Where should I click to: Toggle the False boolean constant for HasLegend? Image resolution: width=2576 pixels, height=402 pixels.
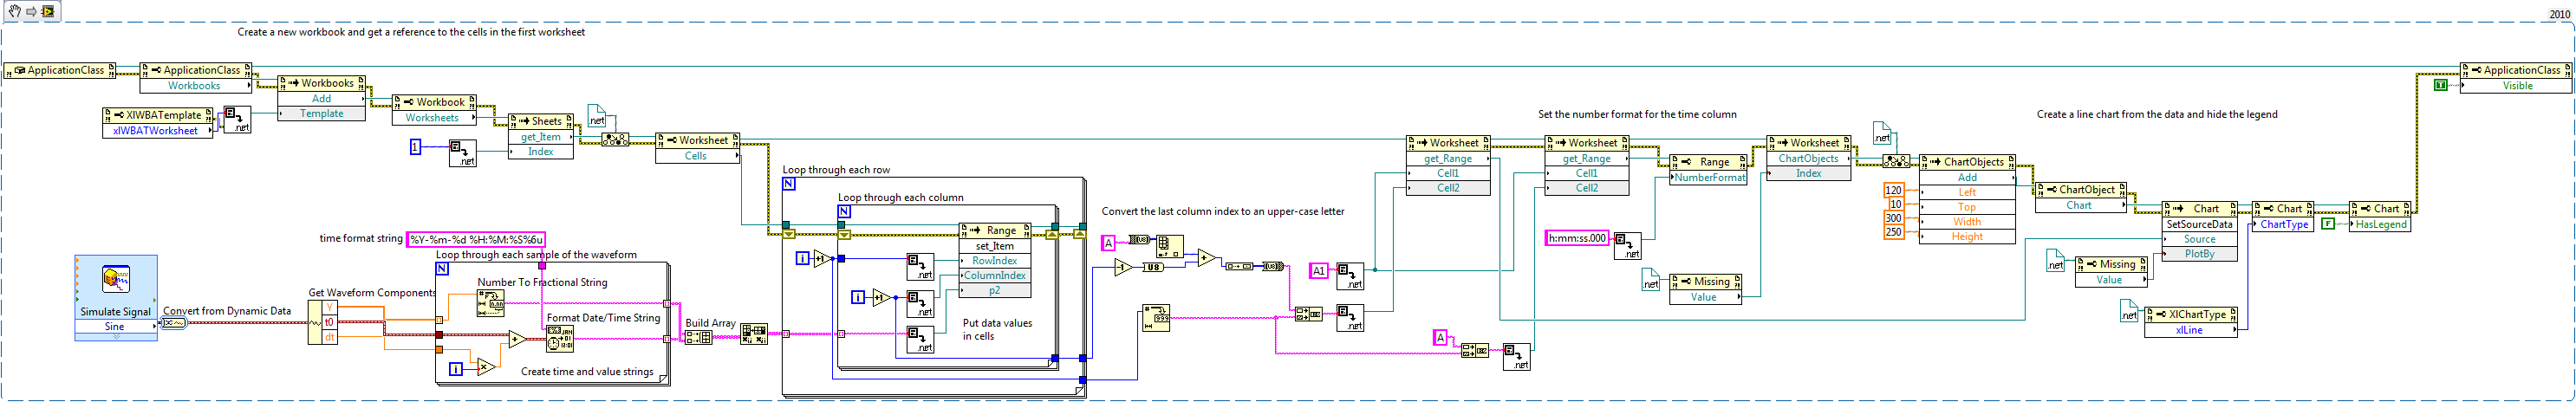2328,224
